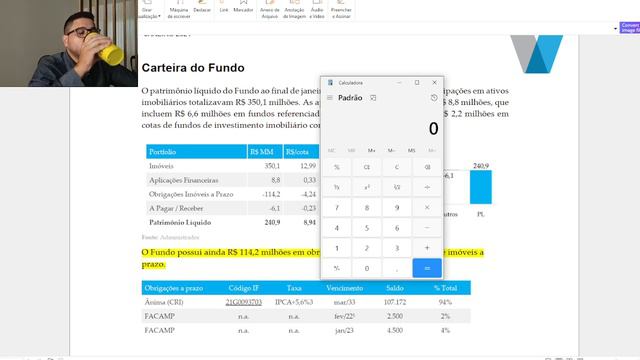Click the CE clear entry key
The height and width of the screenshot is (360, 640).
[x=367, y=167]
